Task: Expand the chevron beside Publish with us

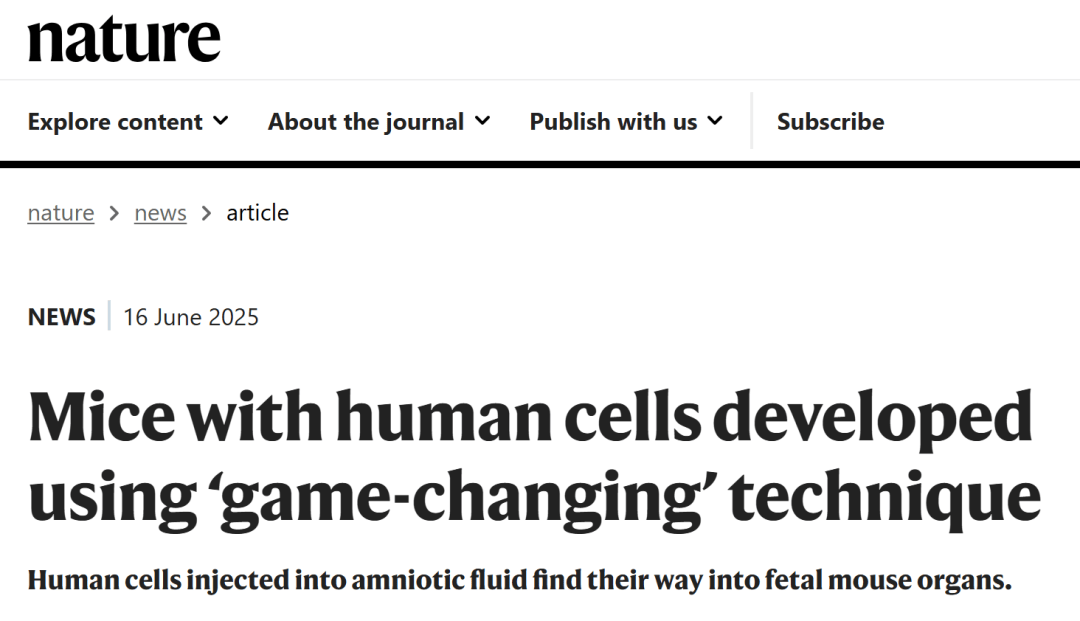Action: click(715, 121)
